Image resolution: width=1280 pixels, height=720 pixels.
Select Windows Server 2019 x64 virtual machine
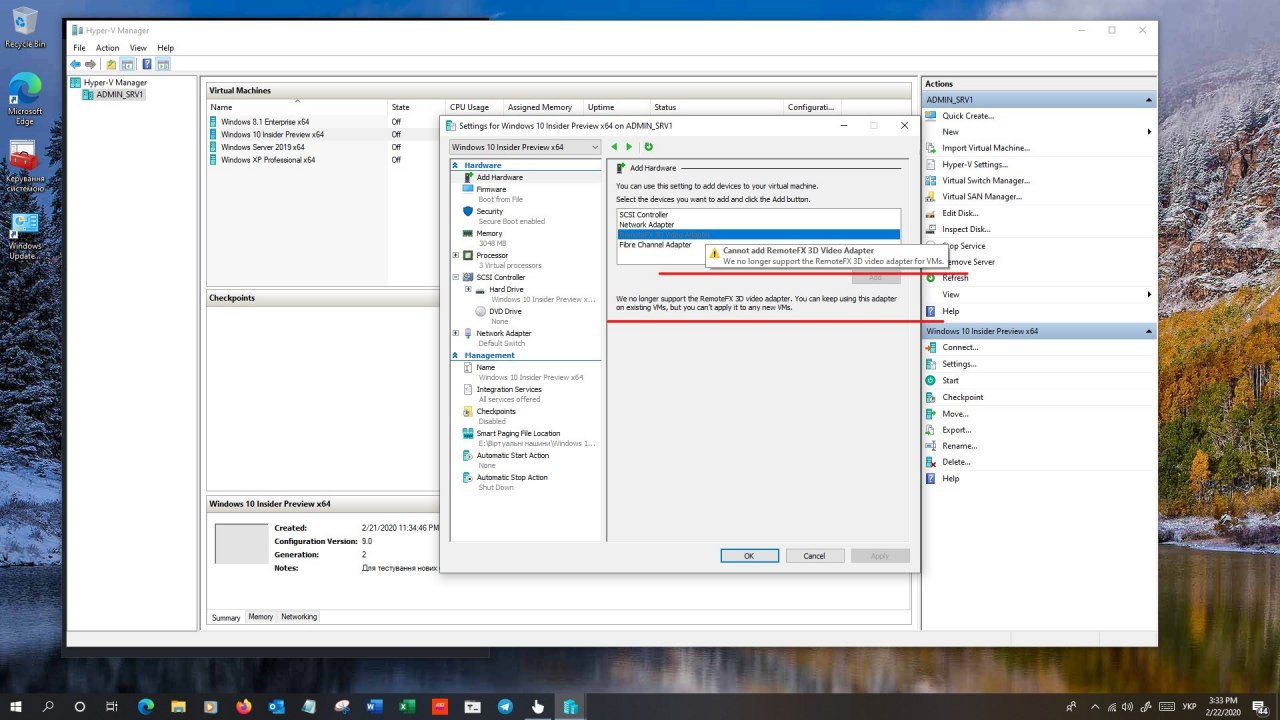[262, 147]
